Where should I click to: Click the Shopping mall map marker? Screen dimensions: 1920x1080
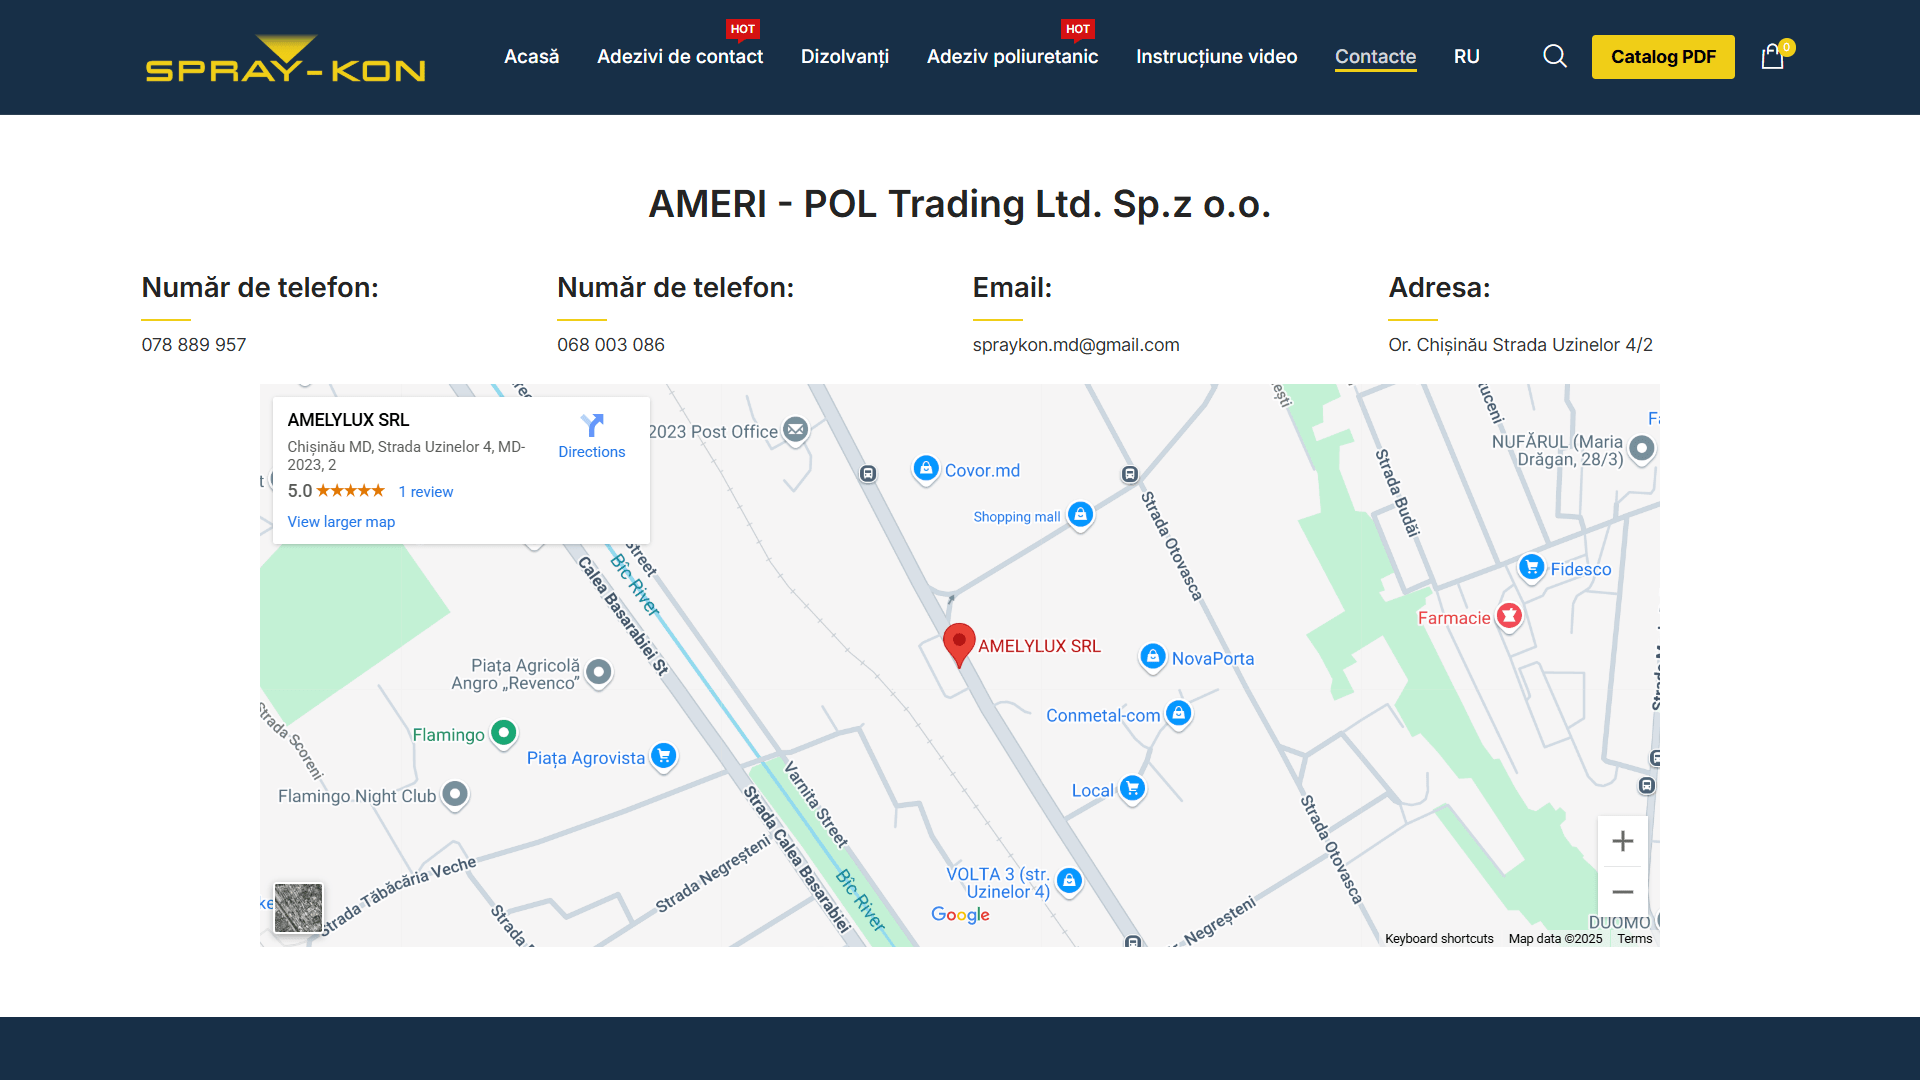tap(1080, 515)
